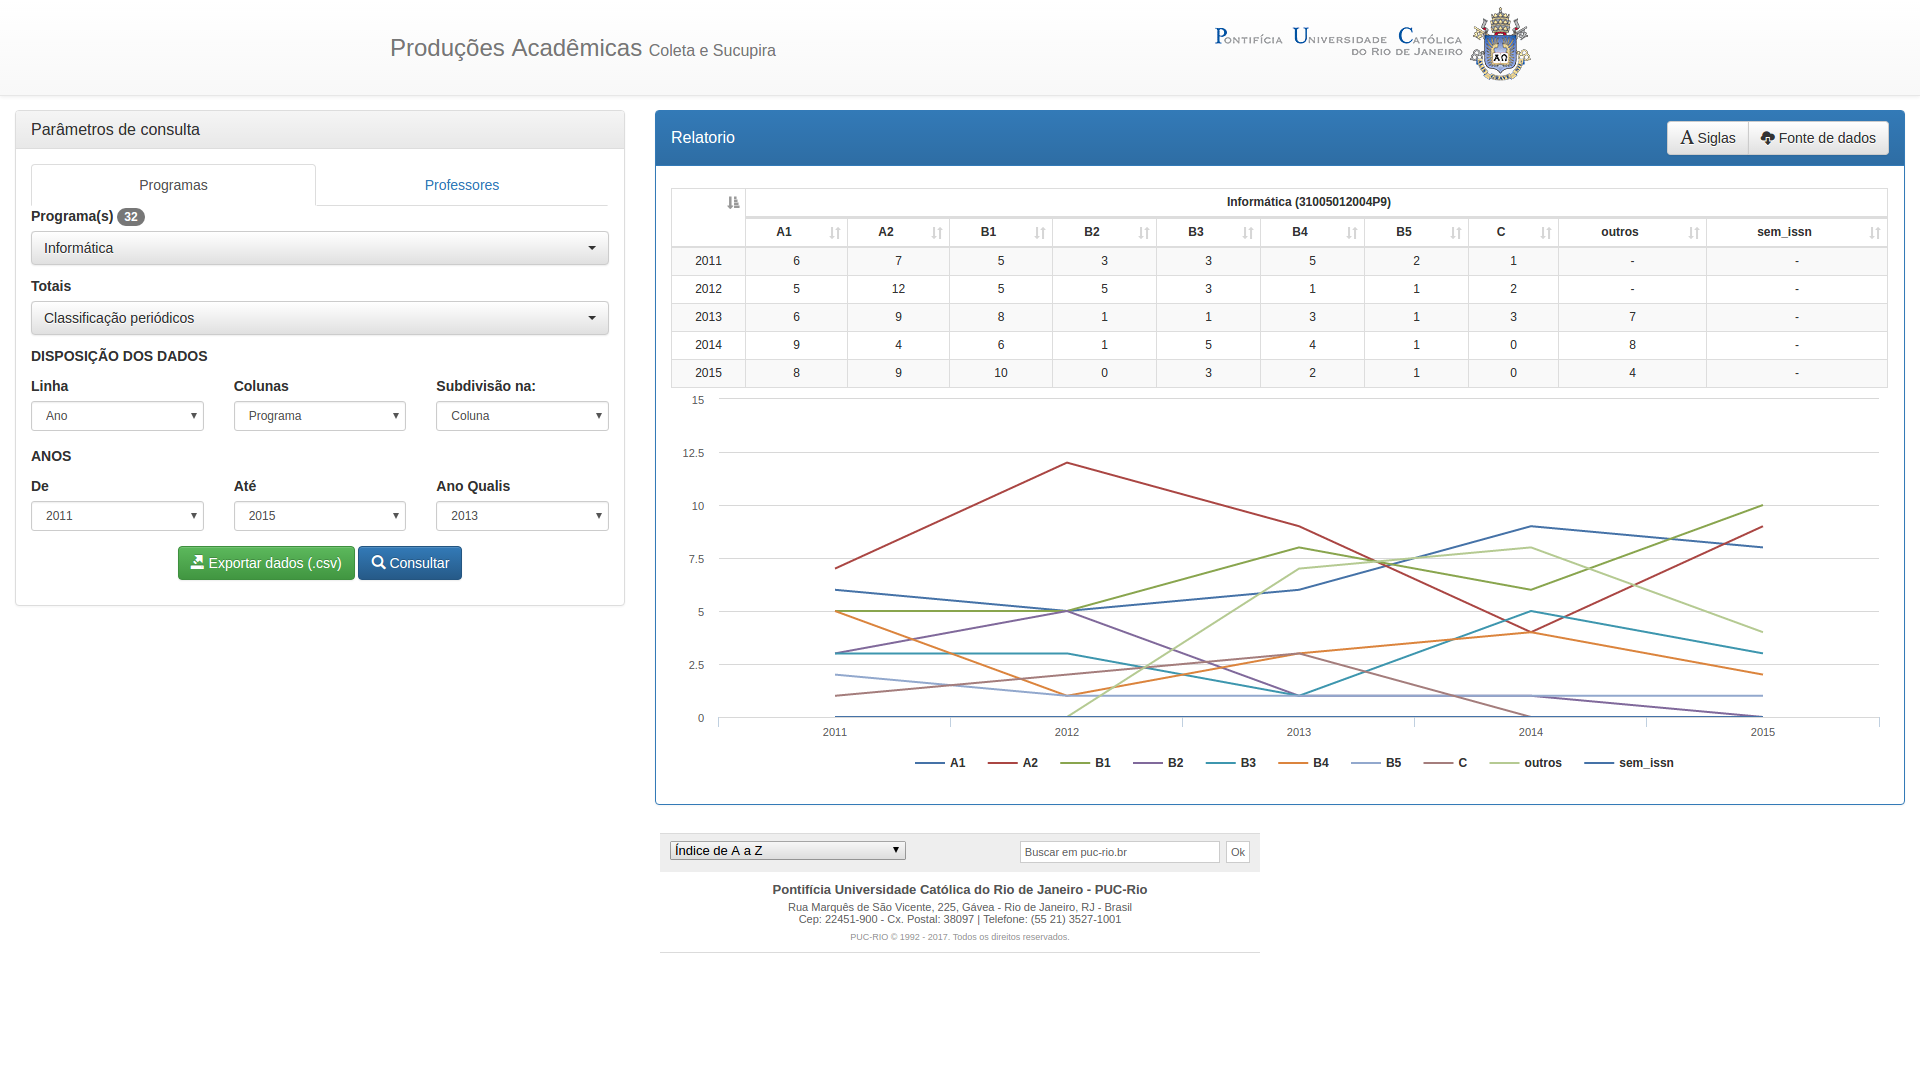
Task: Sort by the B4 column arrows icon
Action: 1352,233
